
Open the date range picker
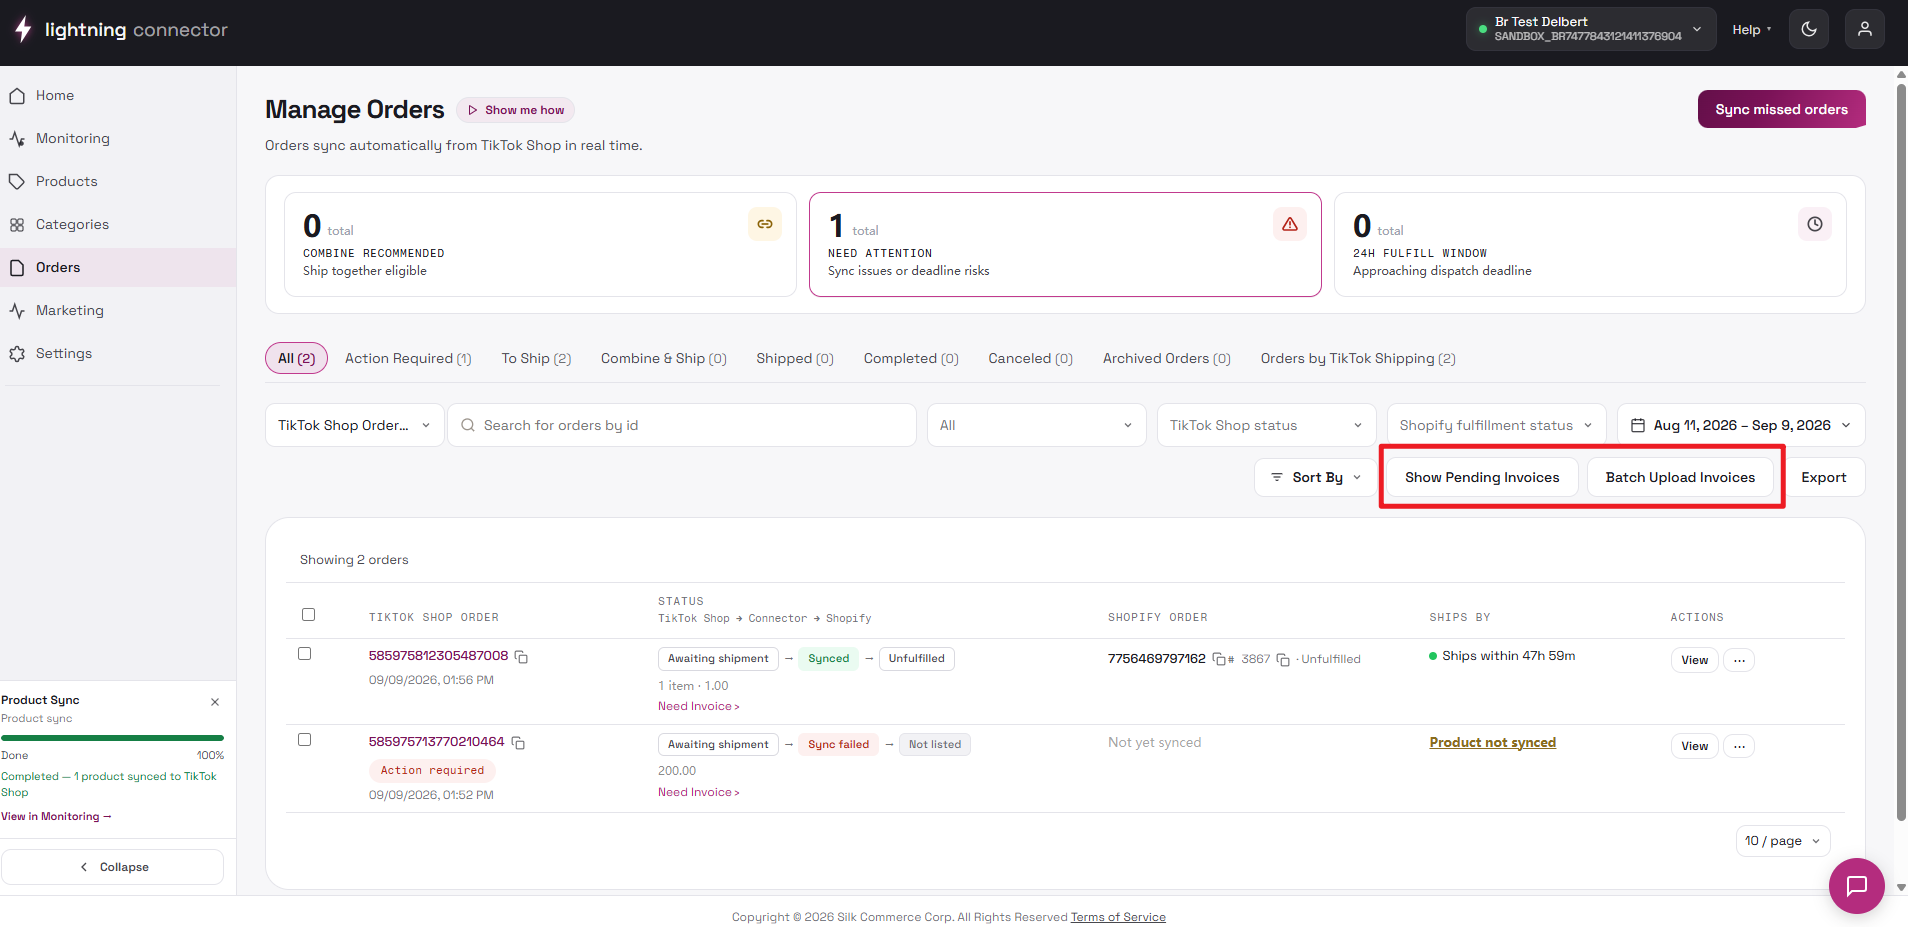click(1741, 425)
